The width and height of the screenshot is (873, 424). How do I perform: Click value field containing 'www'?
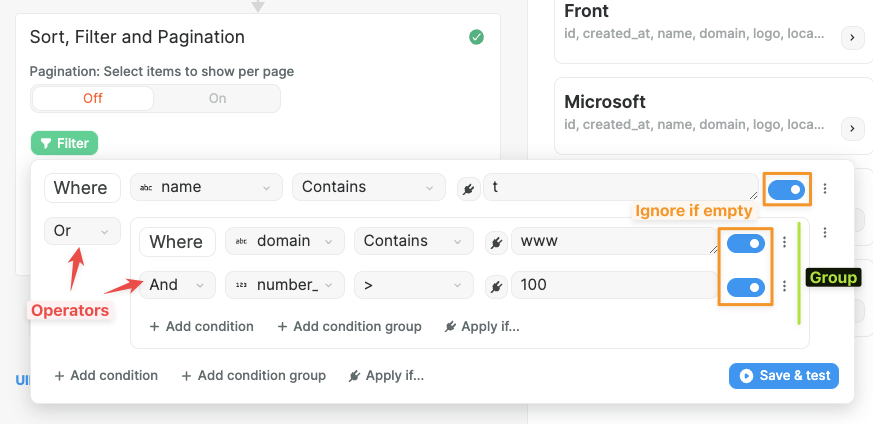[615, 241]
